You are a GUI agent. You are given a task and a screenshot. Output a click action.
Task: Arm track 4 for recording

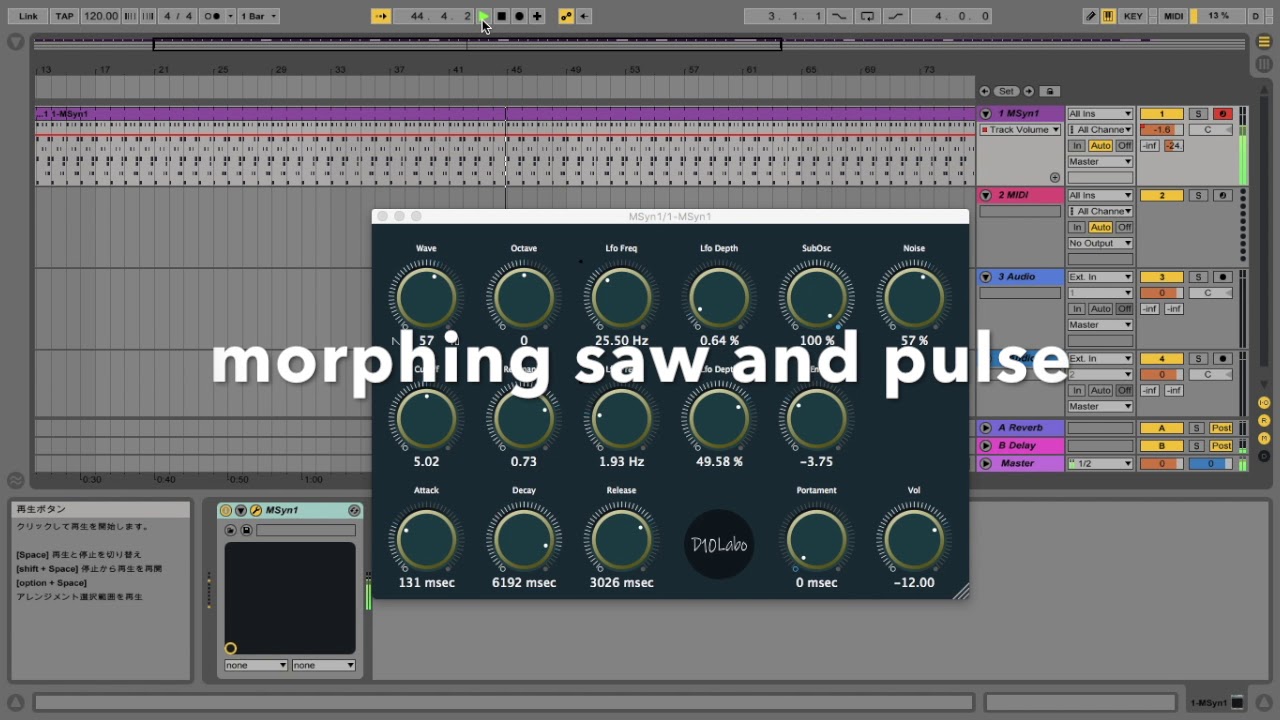pos(1222,359)
